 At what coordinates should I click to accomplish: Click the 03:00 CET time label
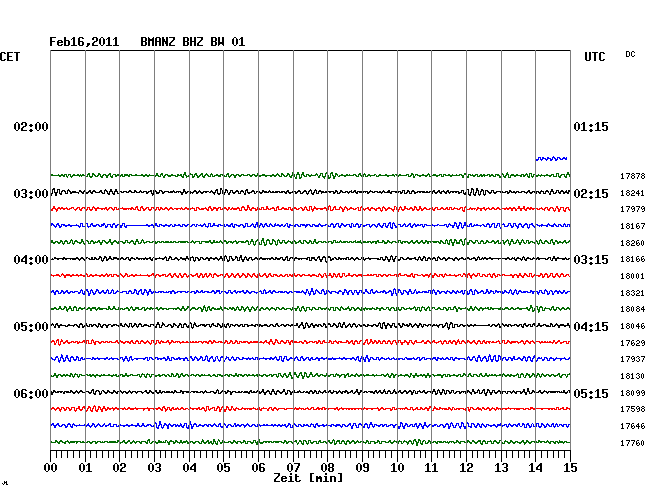pyautogui.click(x=31, y=194)
